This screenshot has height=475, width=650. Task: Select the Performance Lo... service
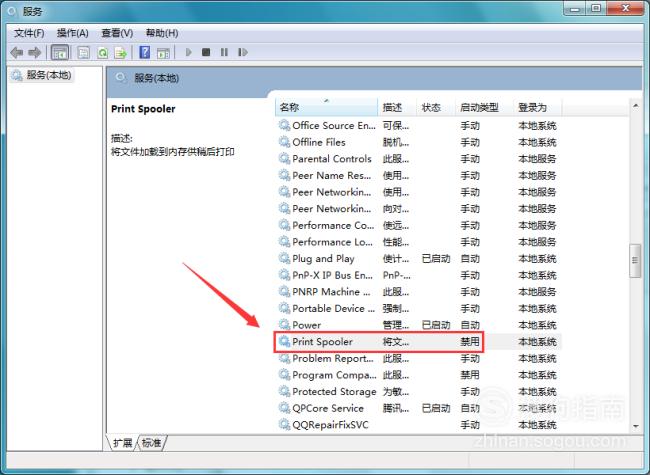point(332,242)
